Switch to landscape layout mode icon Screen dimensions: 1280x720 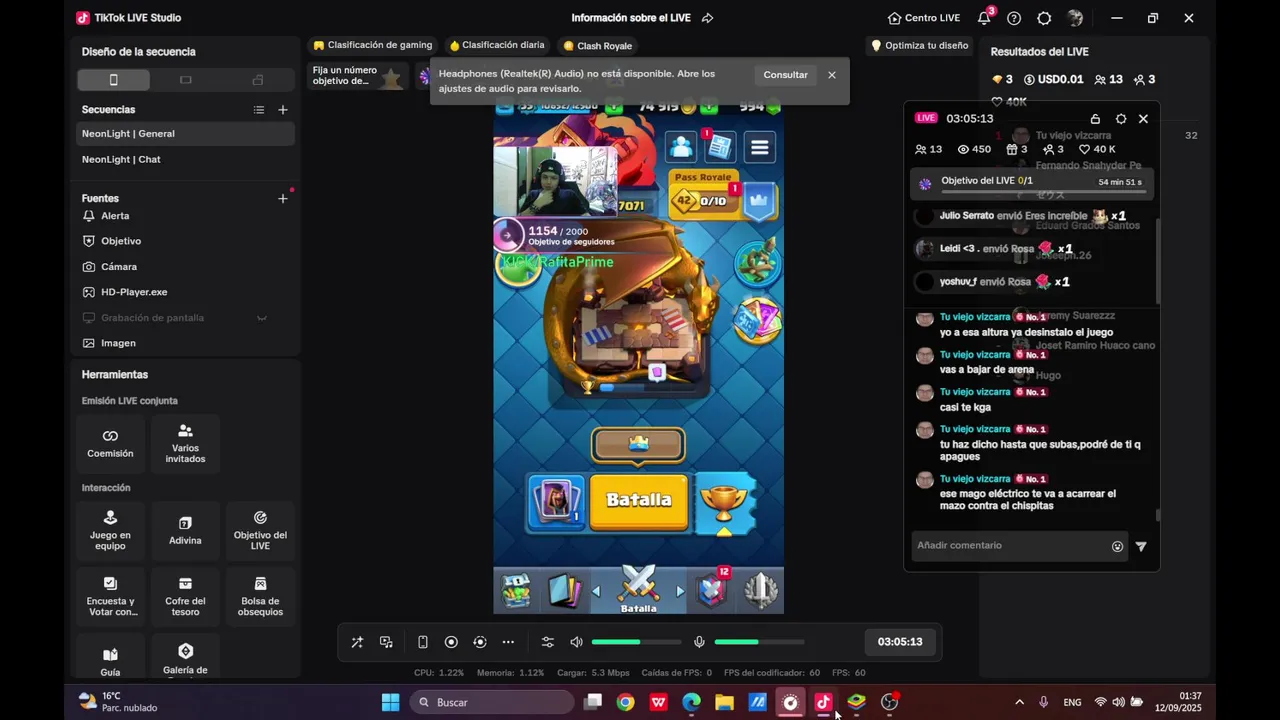pos(185,80)
